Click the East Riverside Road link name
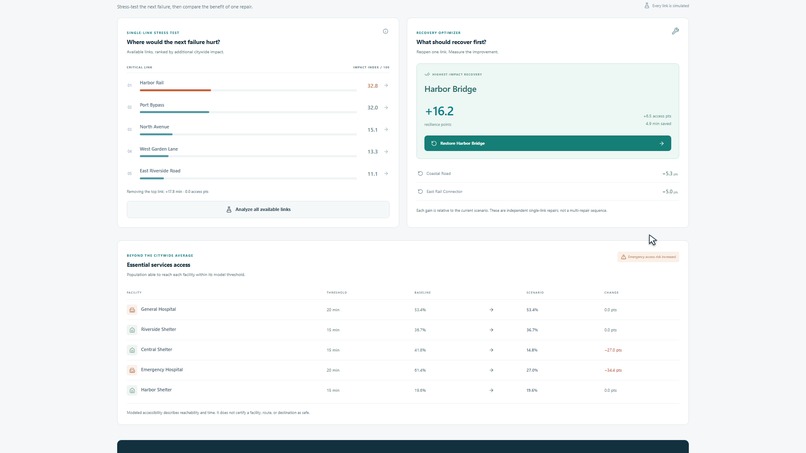The width and height of the screenshot is (806, 453). [x=160, y=171]
